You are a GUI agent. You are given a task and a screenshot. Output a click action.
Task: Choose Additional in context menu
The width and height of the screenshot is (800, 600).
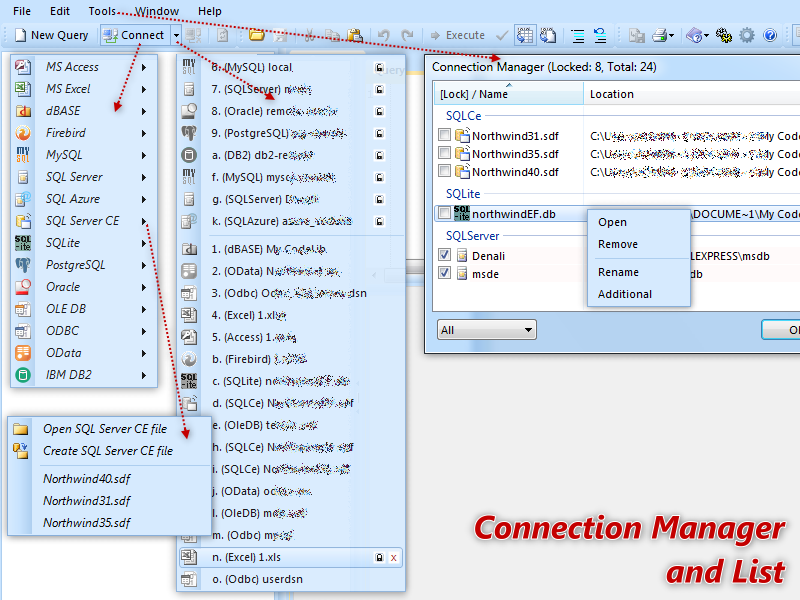pos(639,294)
